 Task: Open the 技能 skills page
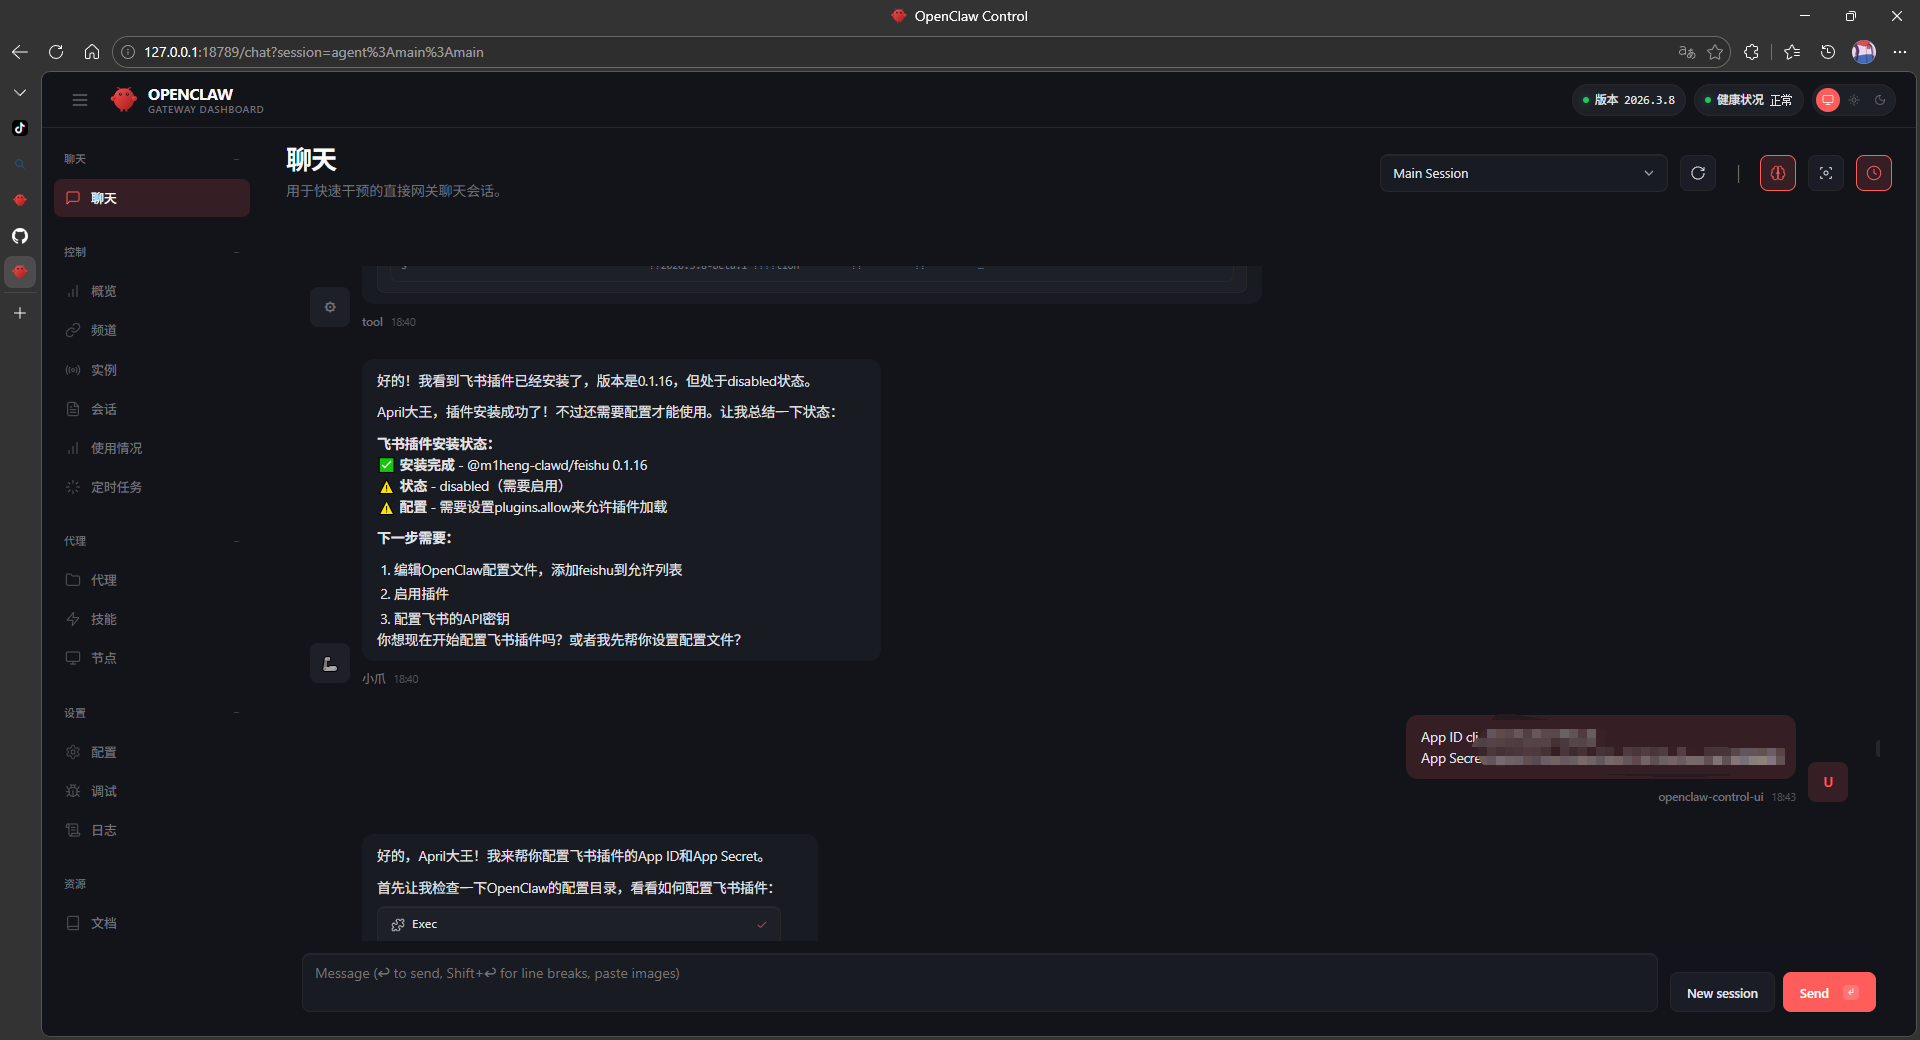(152, 619)
